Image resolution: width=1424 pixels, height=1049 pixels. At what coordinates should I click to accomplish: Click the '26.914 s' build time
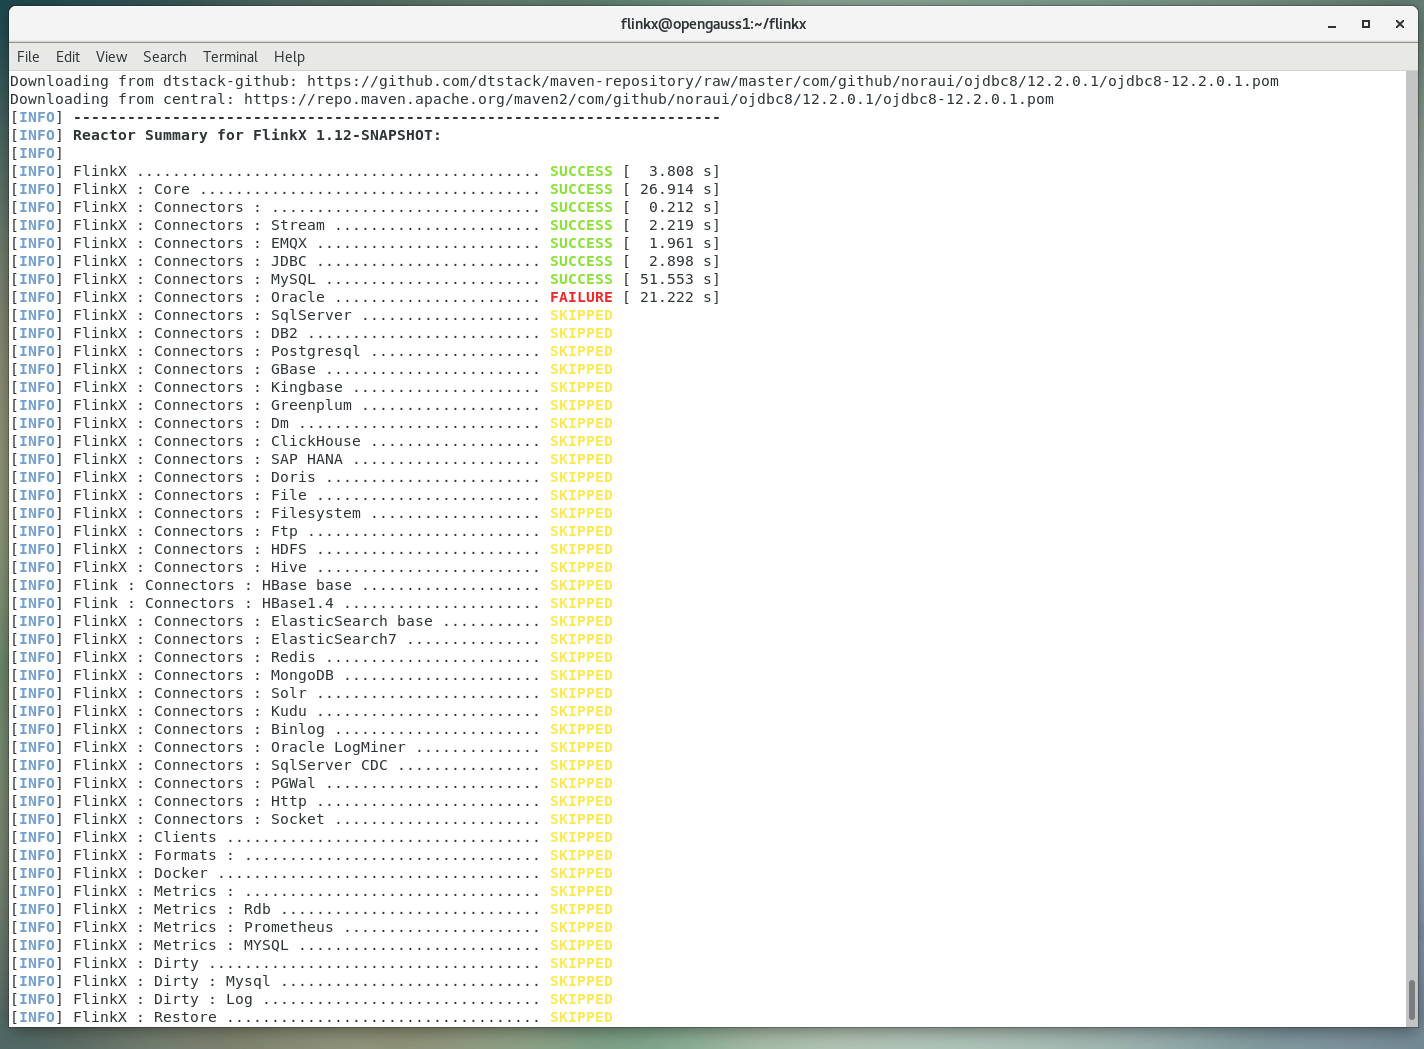(675, 189)
